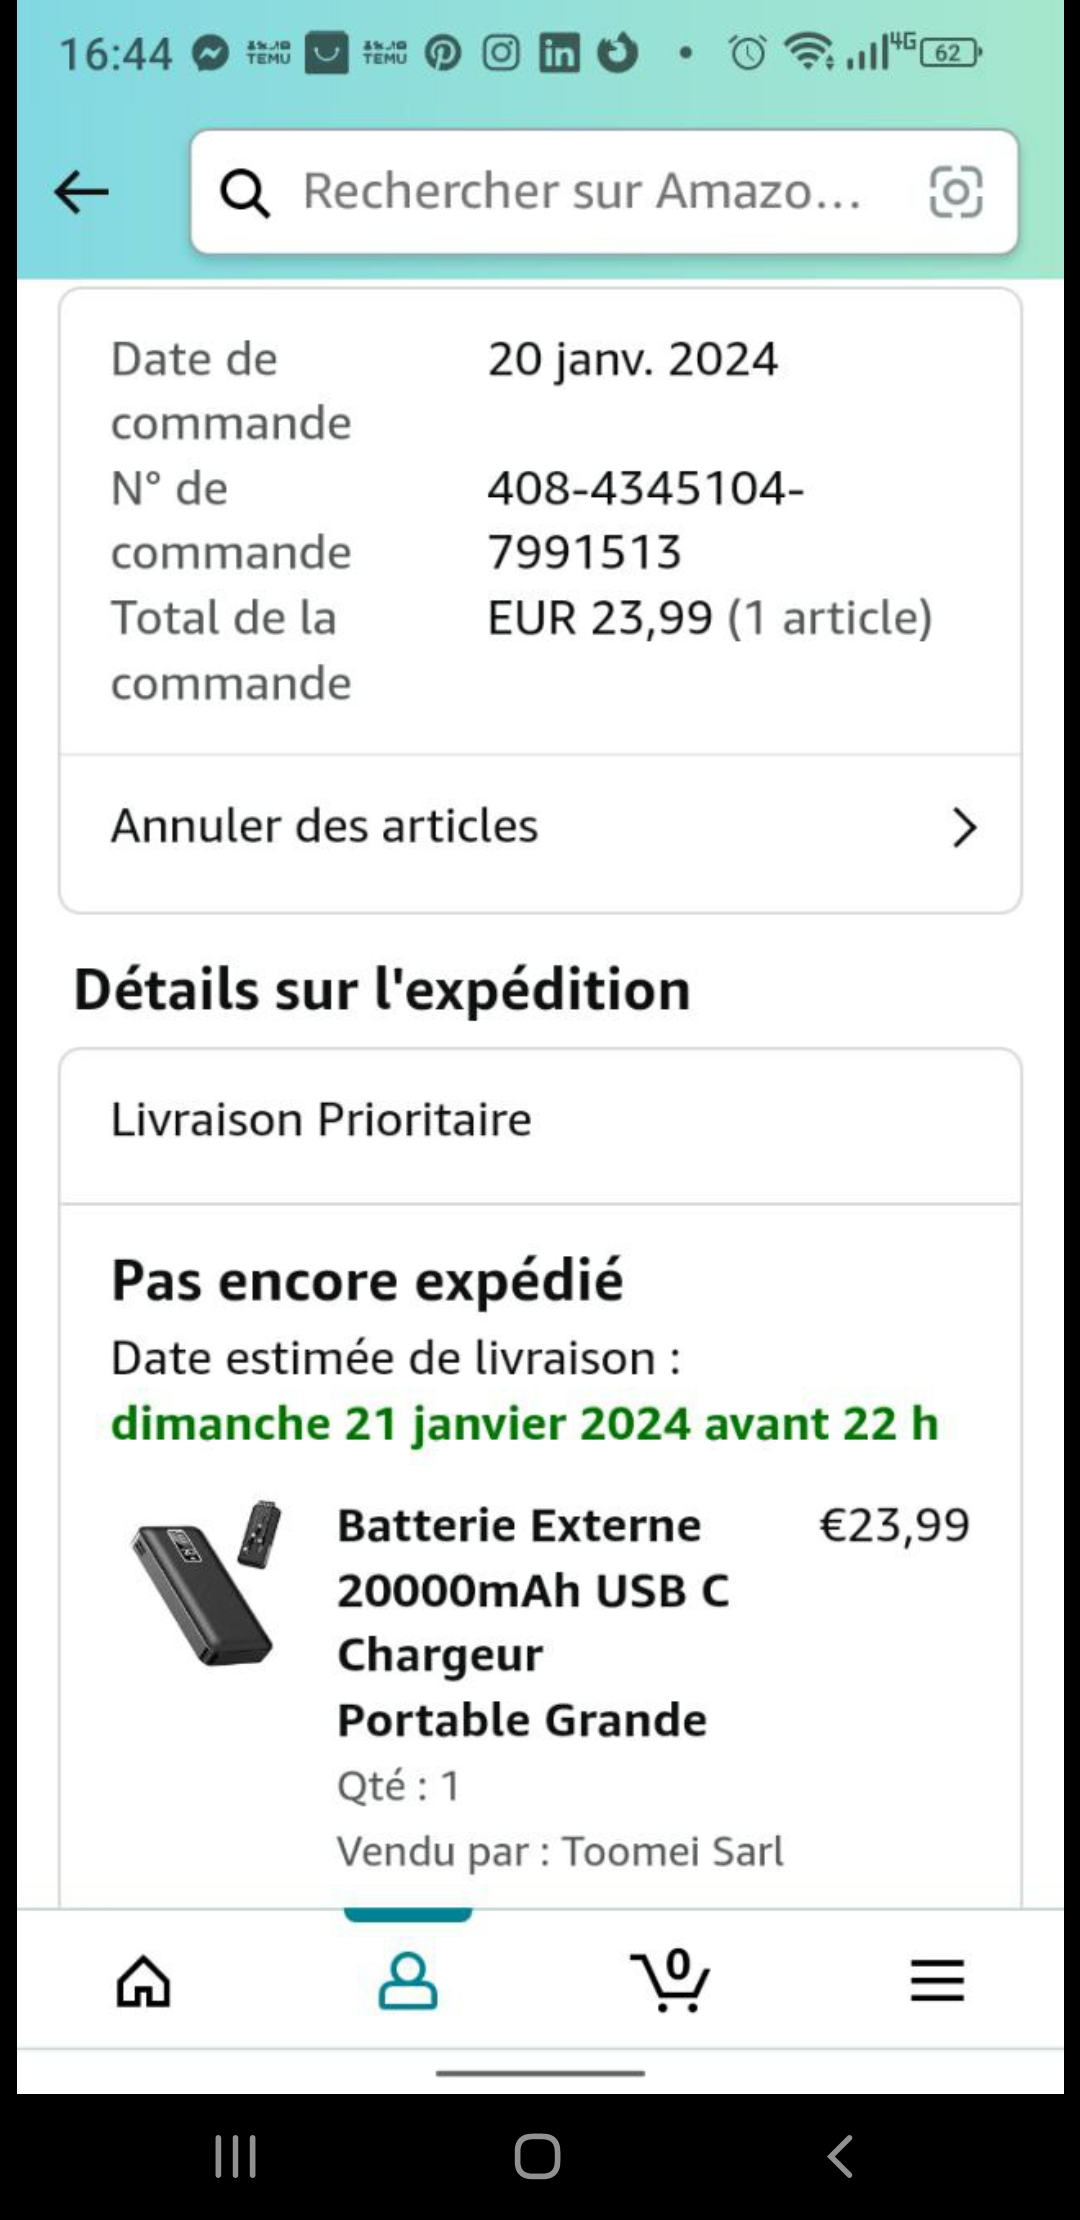
Task: Open the account profile tab icon
Action: tap(408, 1981)
